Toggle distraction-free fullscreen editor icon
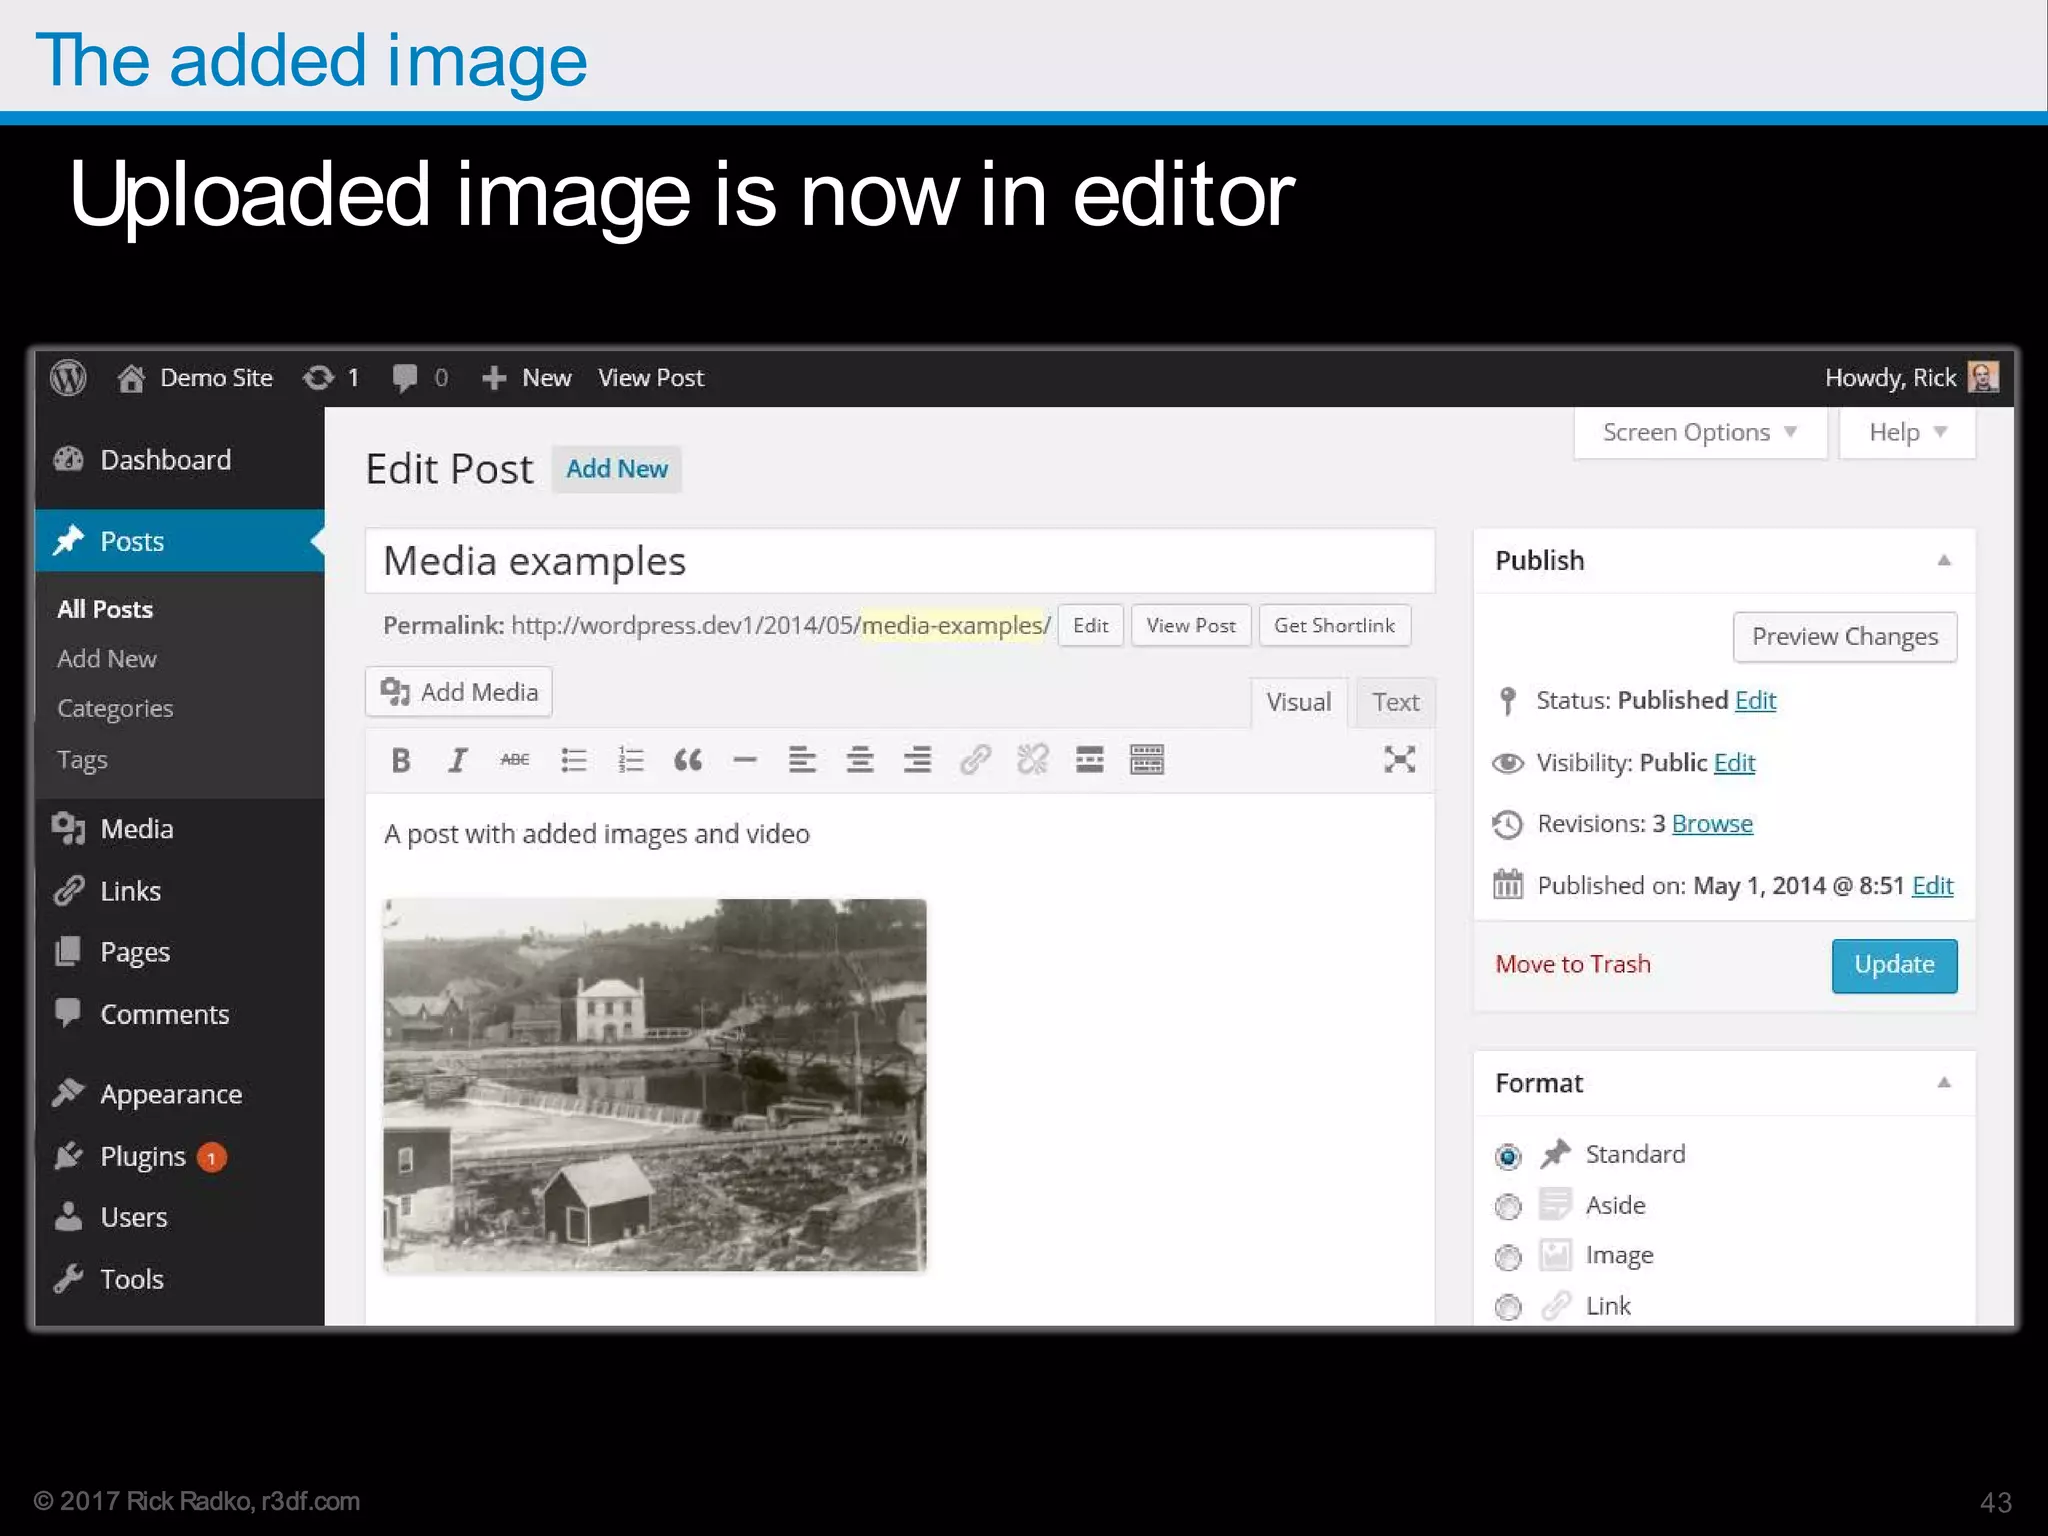 point(1399,759)
